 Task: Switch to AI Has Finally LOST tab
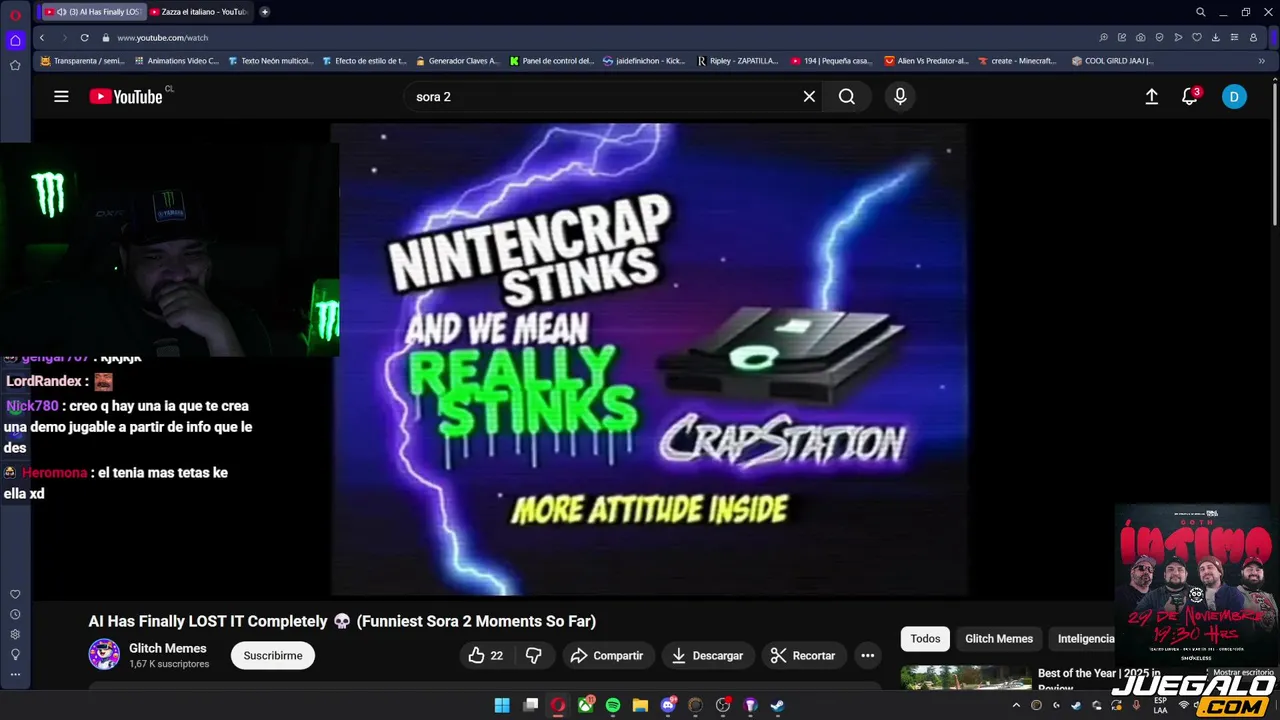click(x=93, y=12)
